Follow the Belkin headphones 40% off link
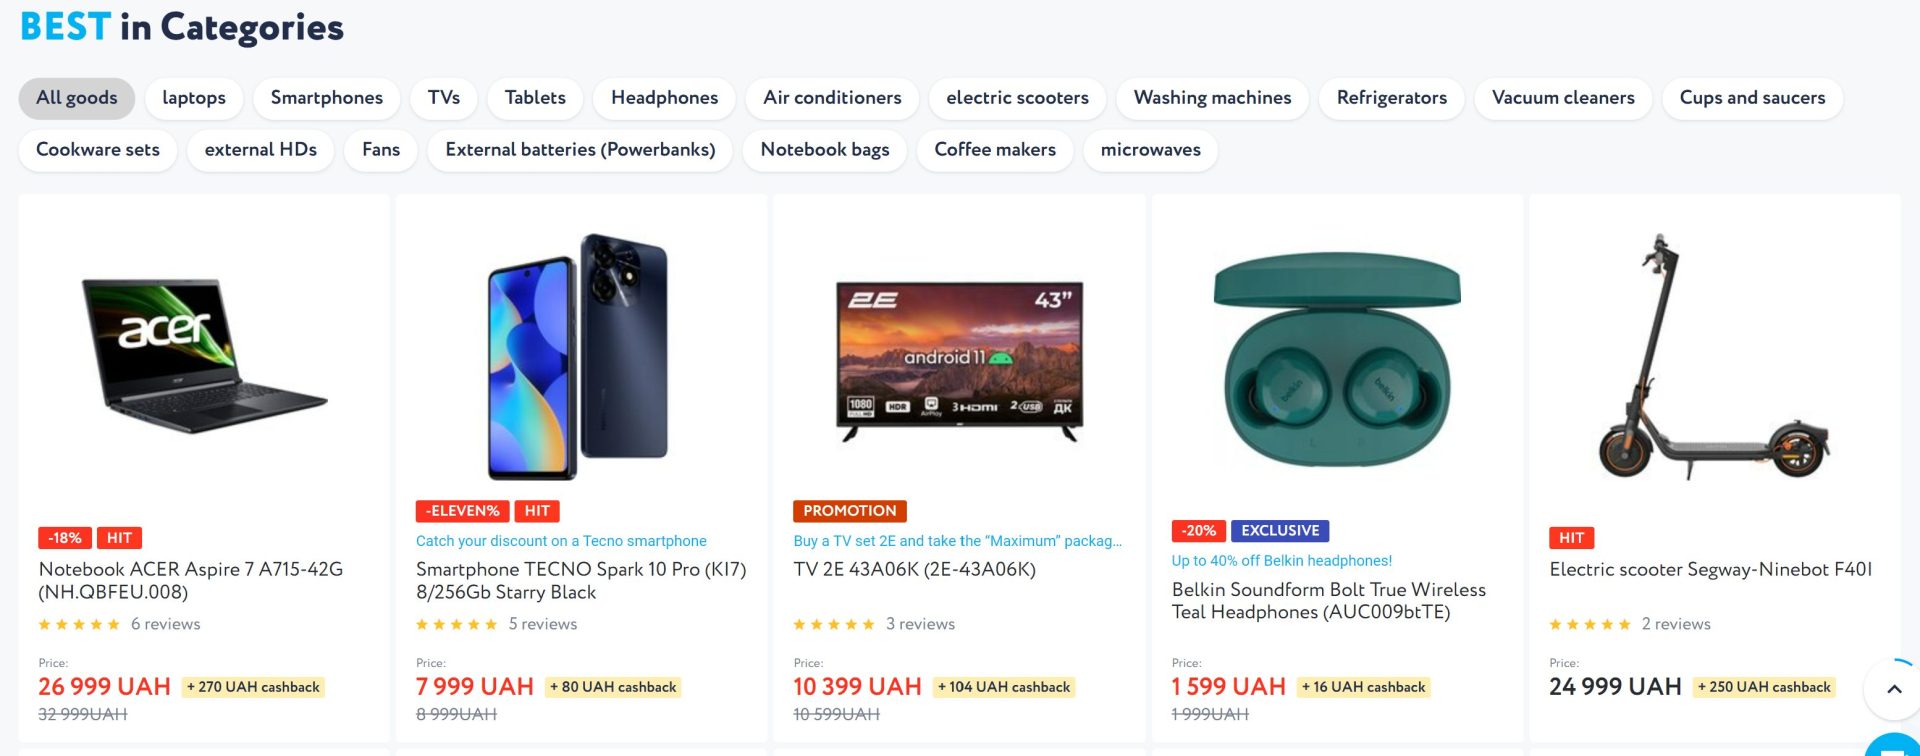Image resolution: width=1920 pixels, height=756 pixels. coord(1281,561)
